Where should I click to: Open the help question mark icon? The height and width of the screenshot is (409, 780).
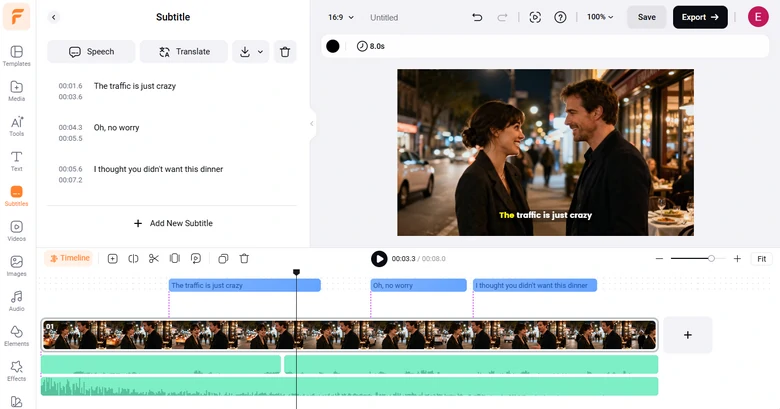(560, 17)
